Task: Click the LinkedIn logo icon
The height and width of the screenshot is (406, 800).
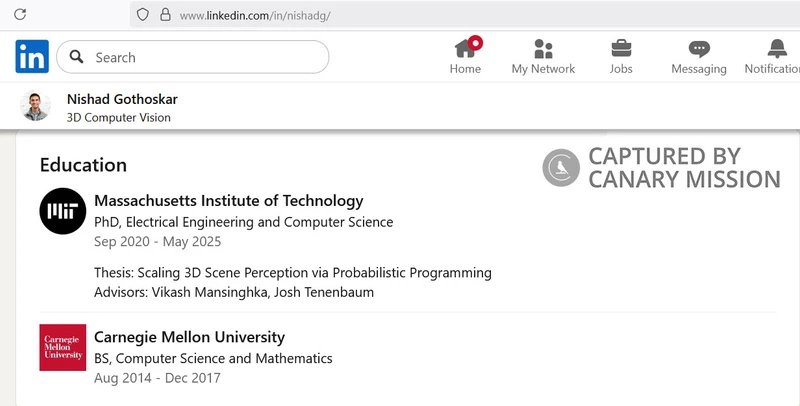Action: (32, 57)
